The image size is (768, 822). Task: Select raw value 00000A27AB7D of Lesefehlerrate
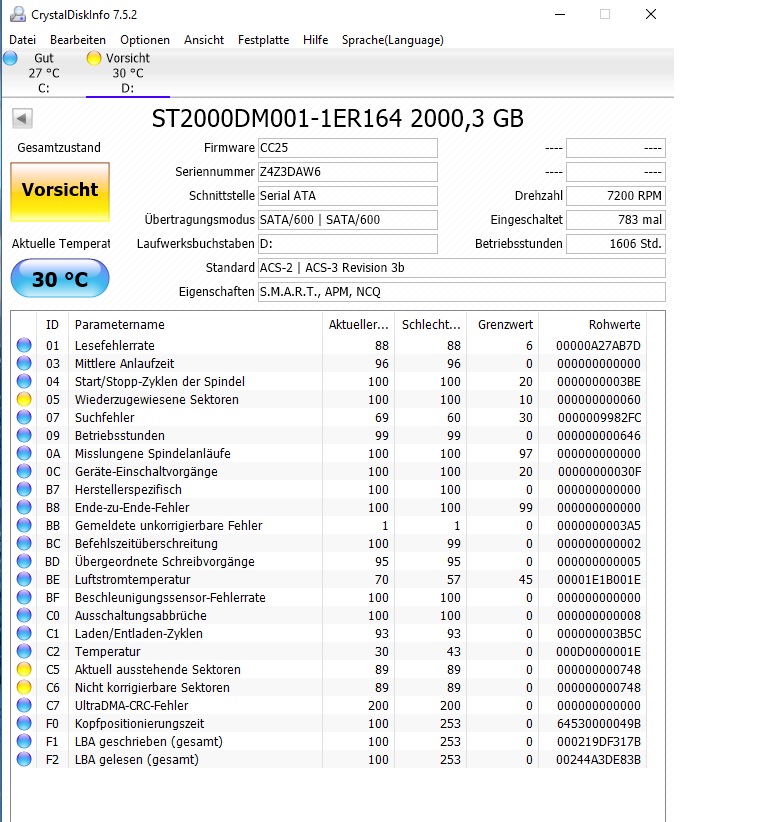pyautogui.click(x=598, y=345)
